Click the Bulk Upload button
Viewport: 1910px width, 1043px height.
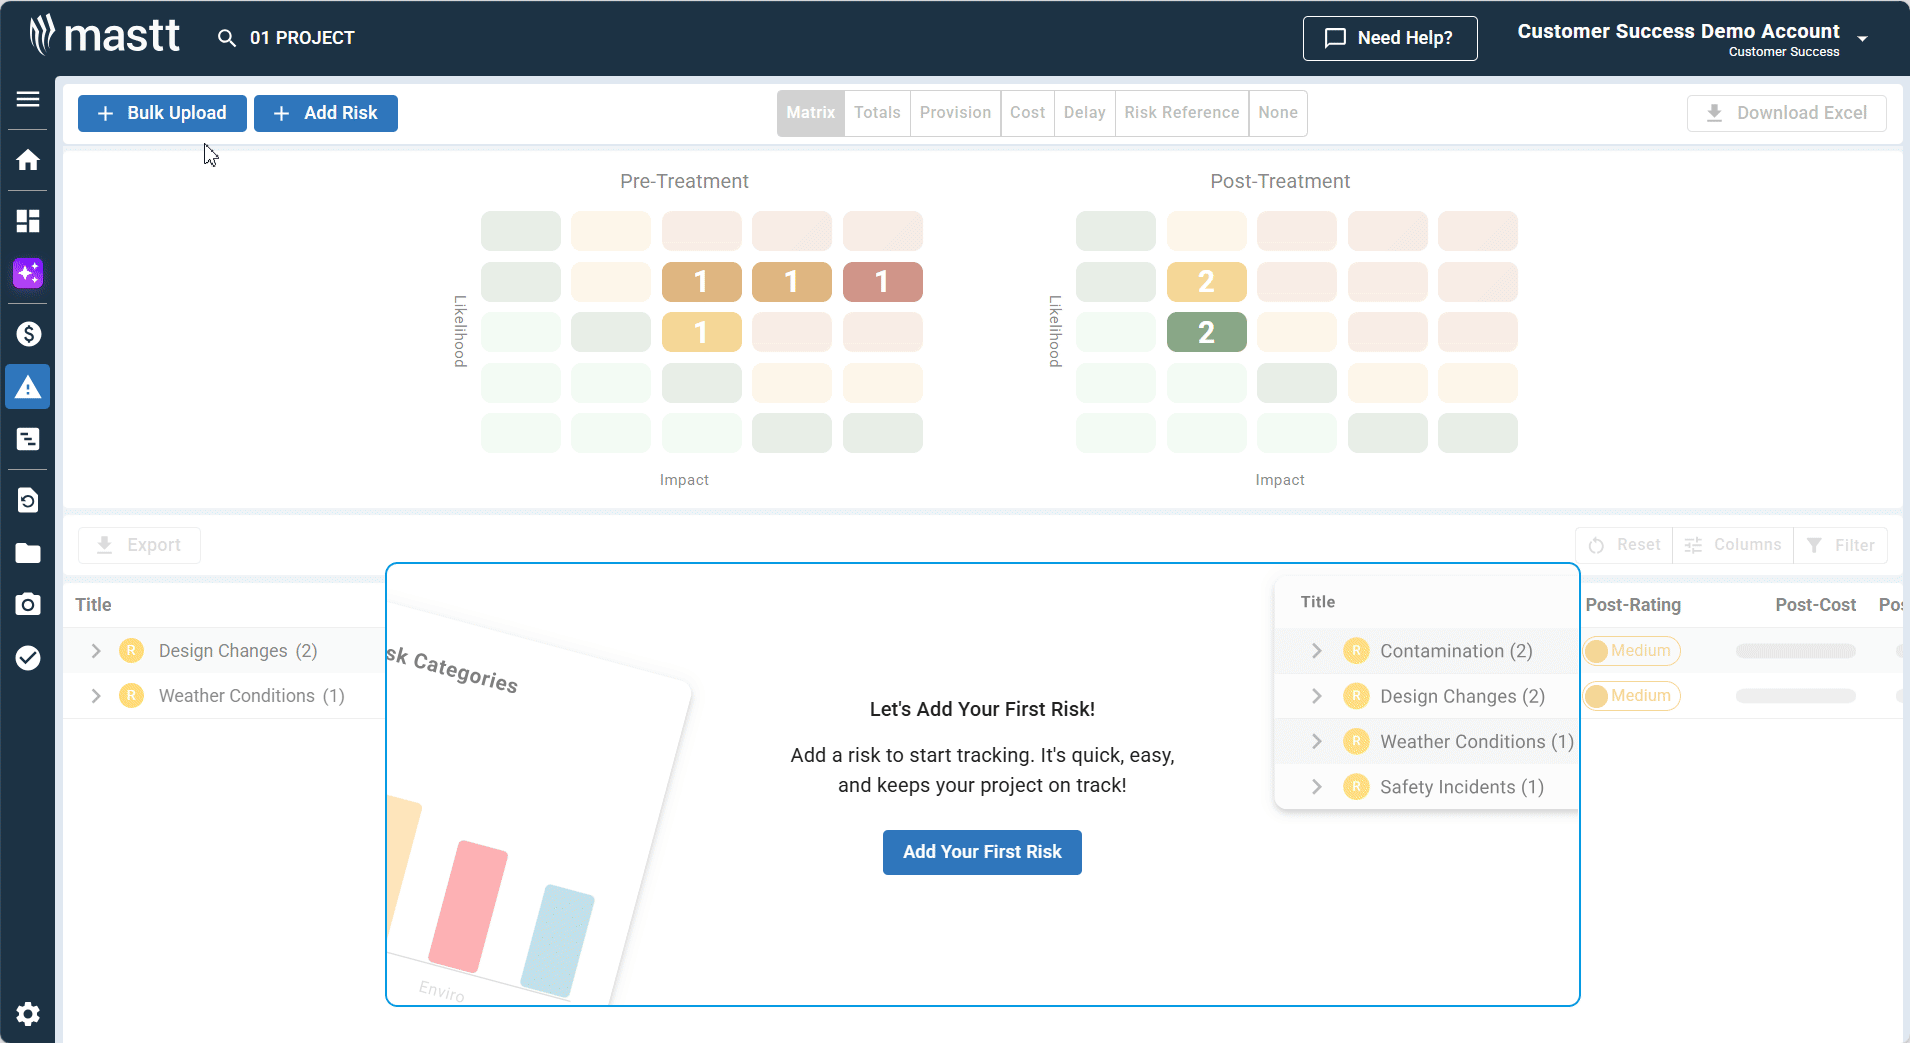click(162, 113)
